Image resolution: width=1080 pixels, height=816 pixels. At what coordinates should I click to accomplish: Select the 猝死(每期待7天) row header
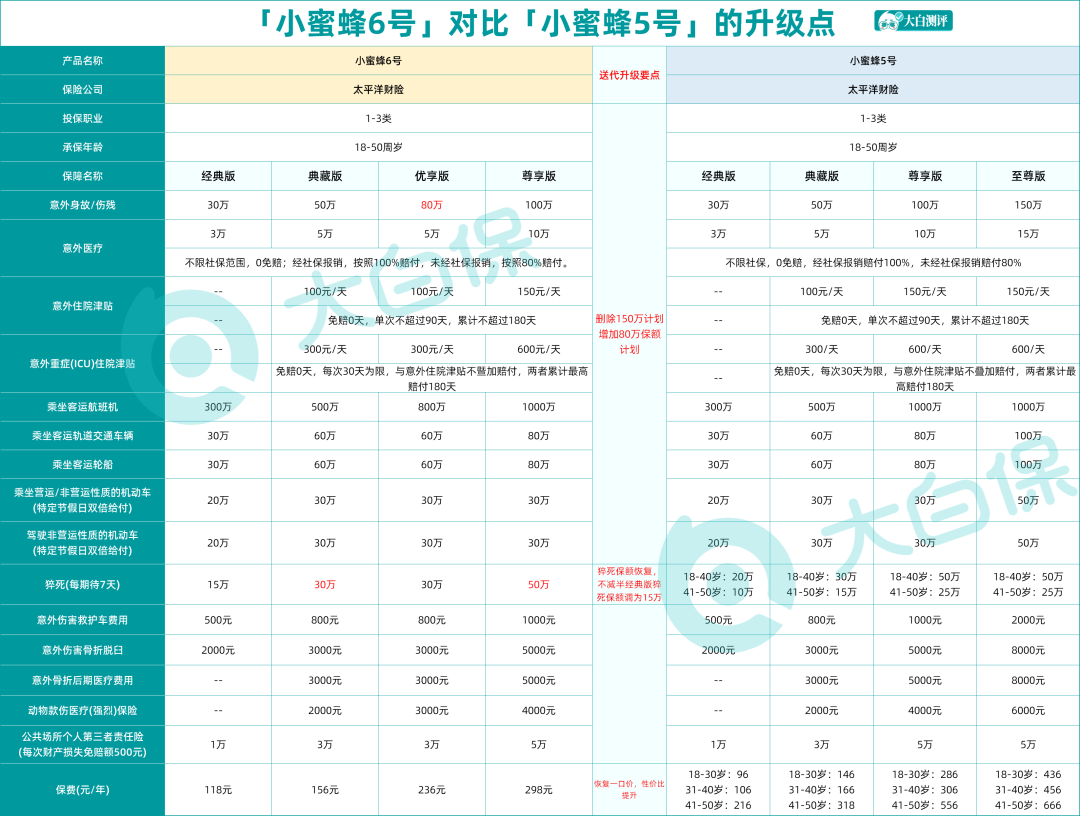coord(82,584)
